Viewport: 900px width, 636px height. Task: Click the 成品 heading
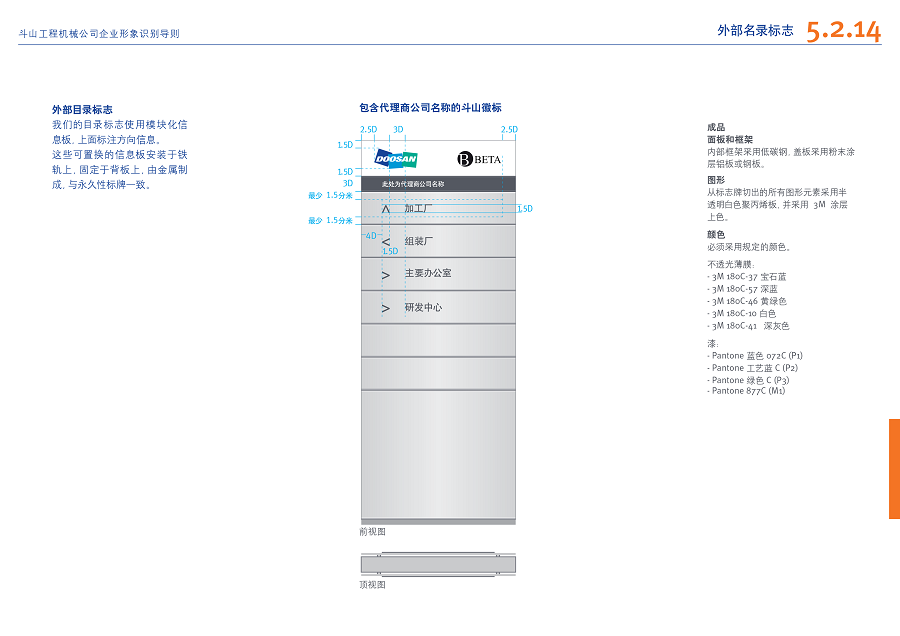(716, 127)
